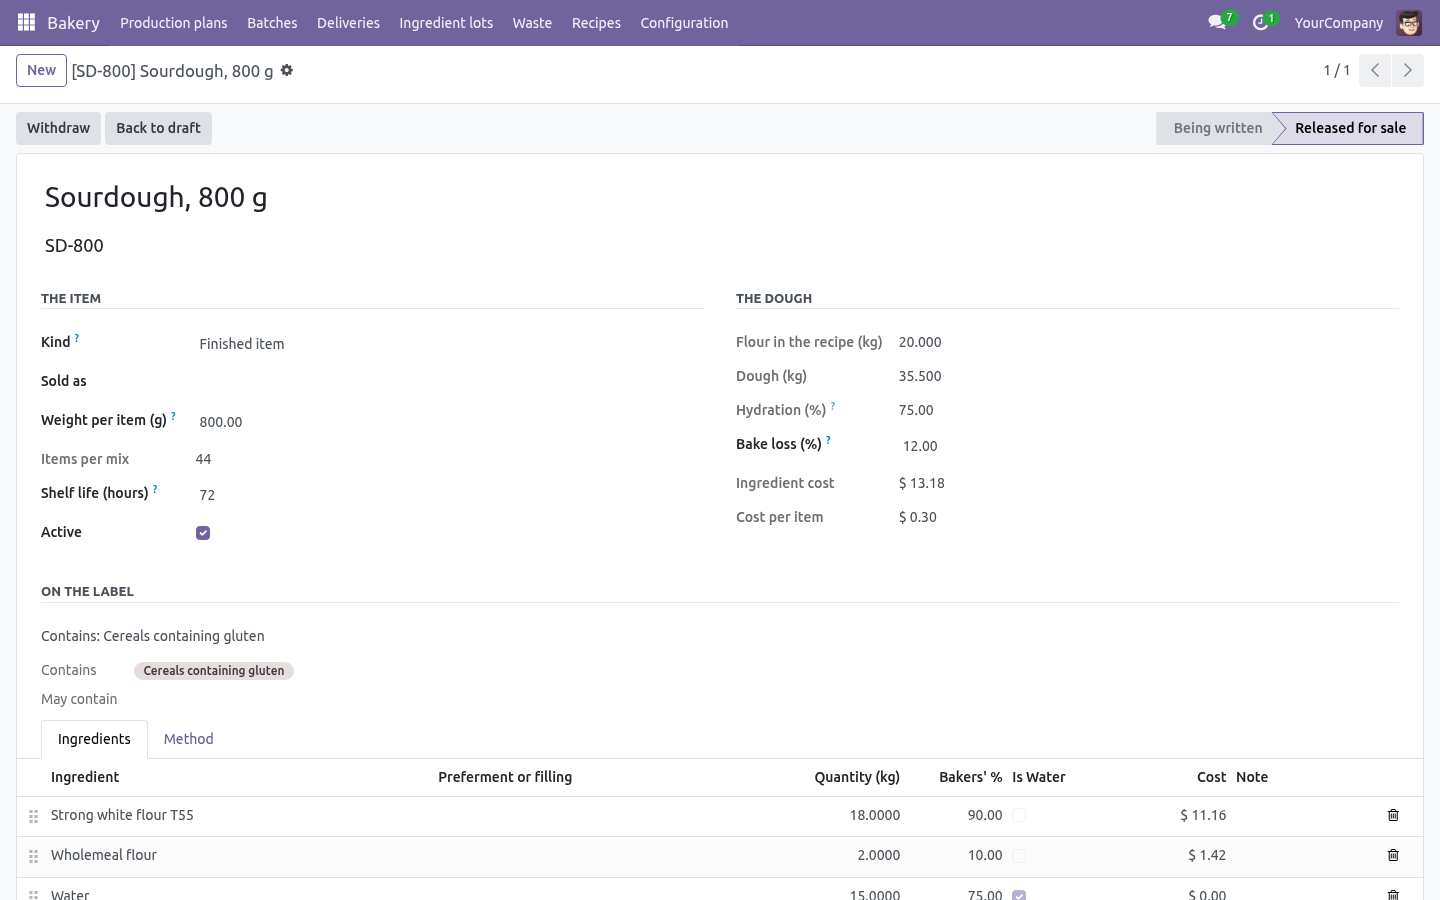
Task: Toggle the Active checkbox
Action: [x=203, y=533]
